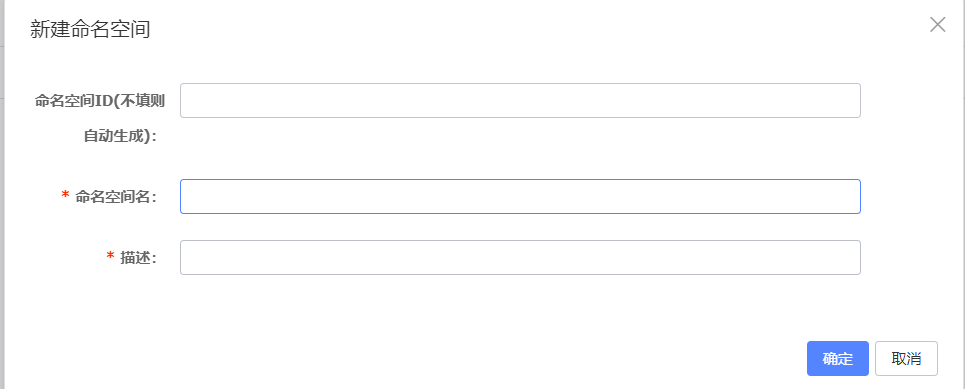Dismiss the dialog using the gray cross icon

point(937,25)
